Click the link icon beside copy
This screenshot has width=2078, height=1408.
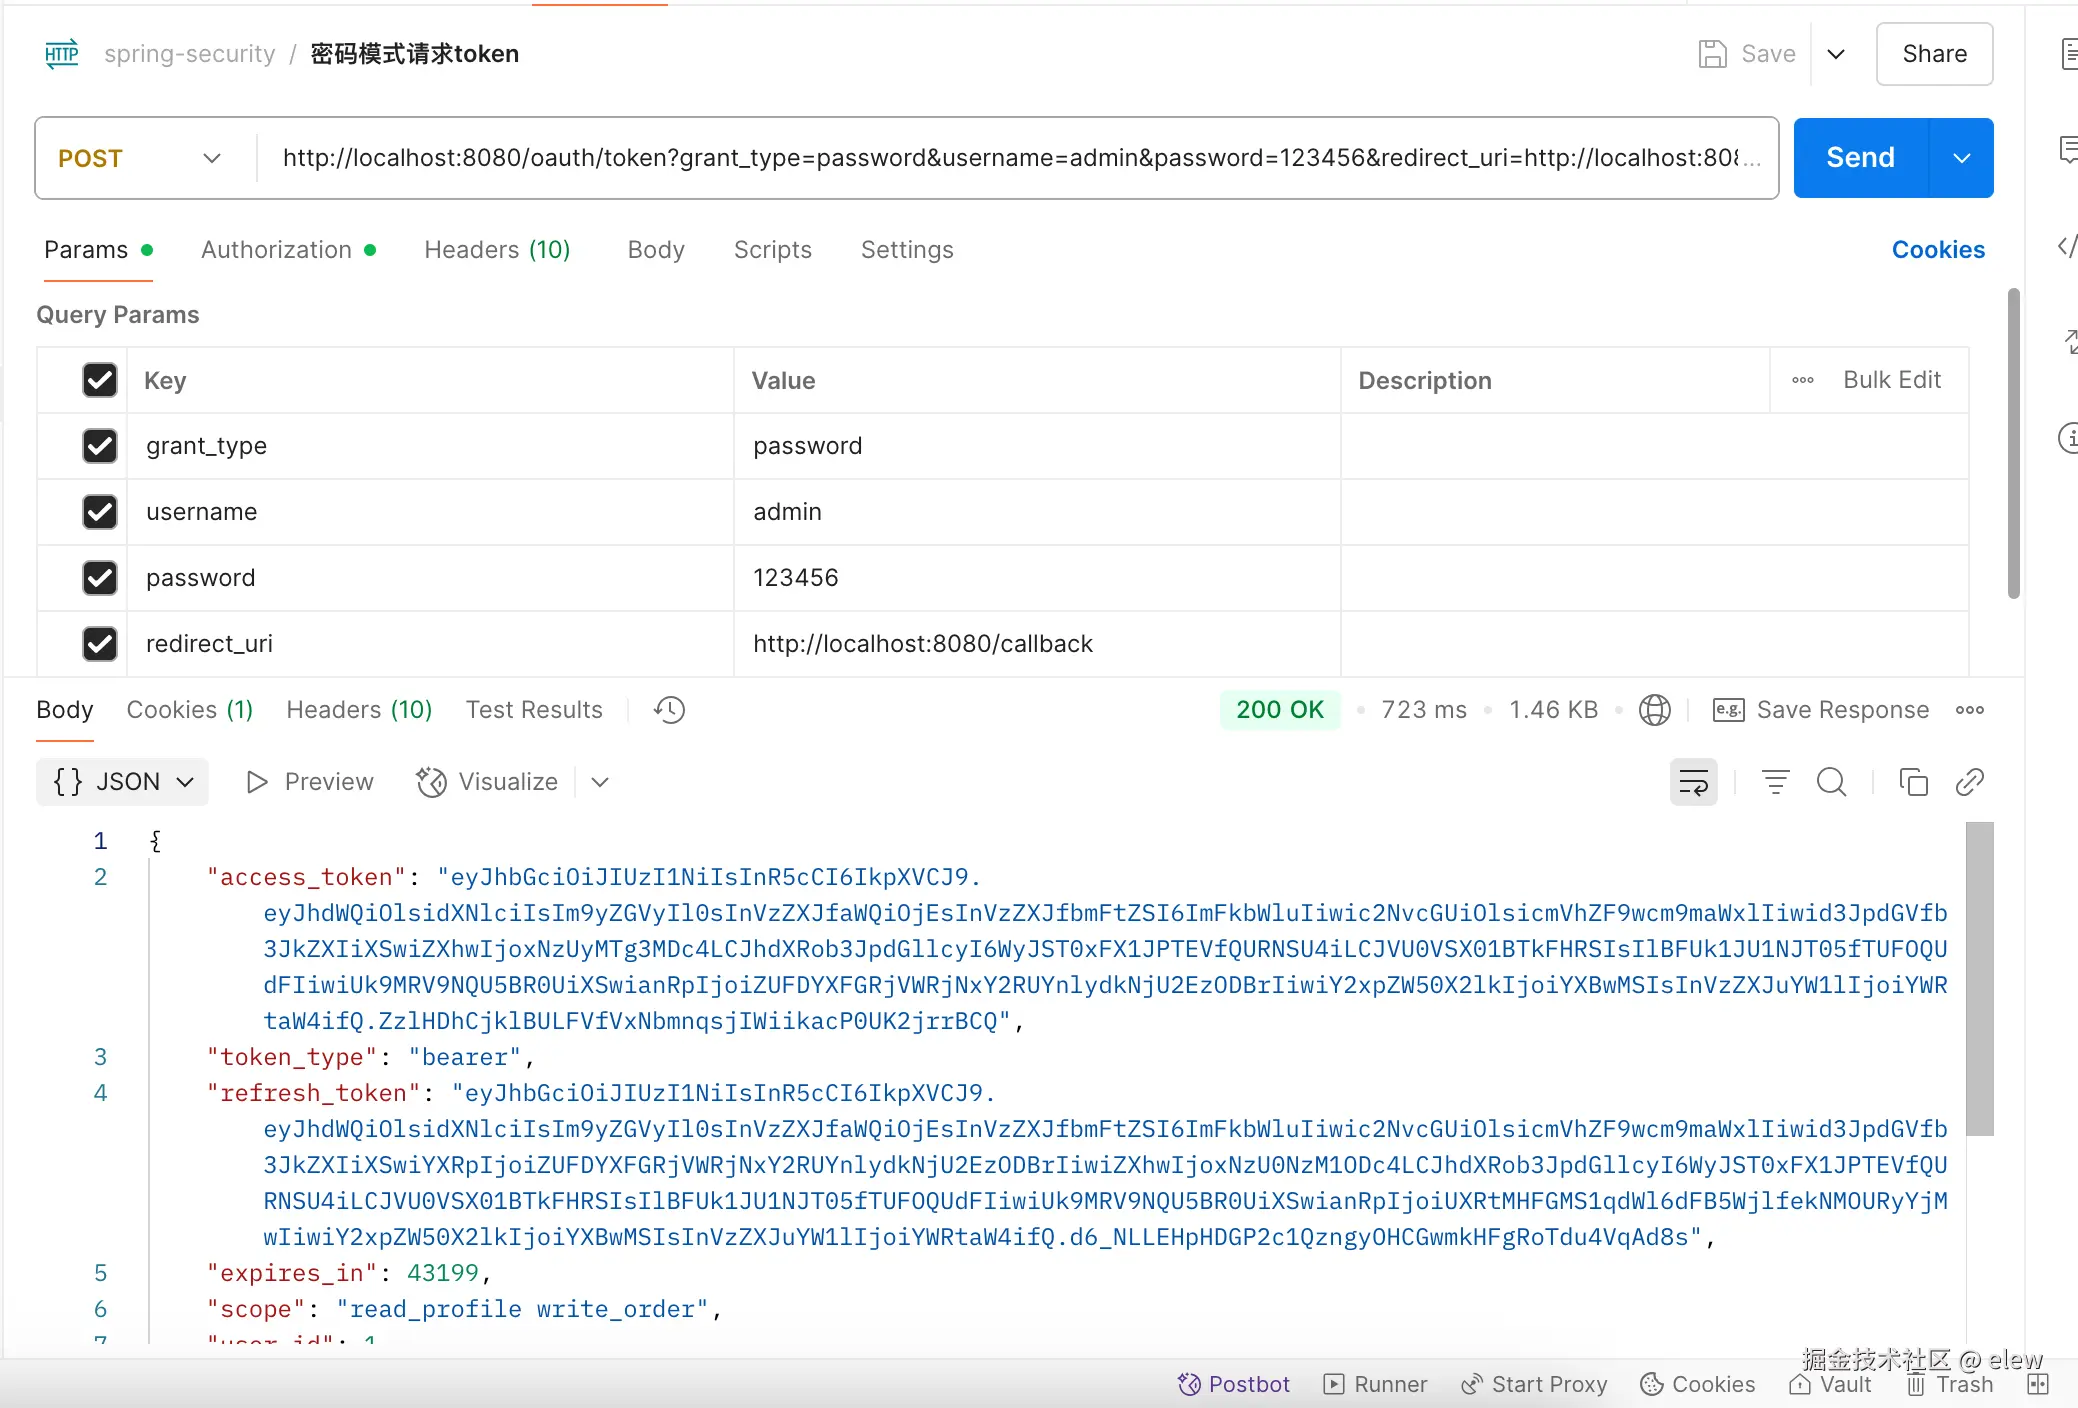pos(1969,782)
